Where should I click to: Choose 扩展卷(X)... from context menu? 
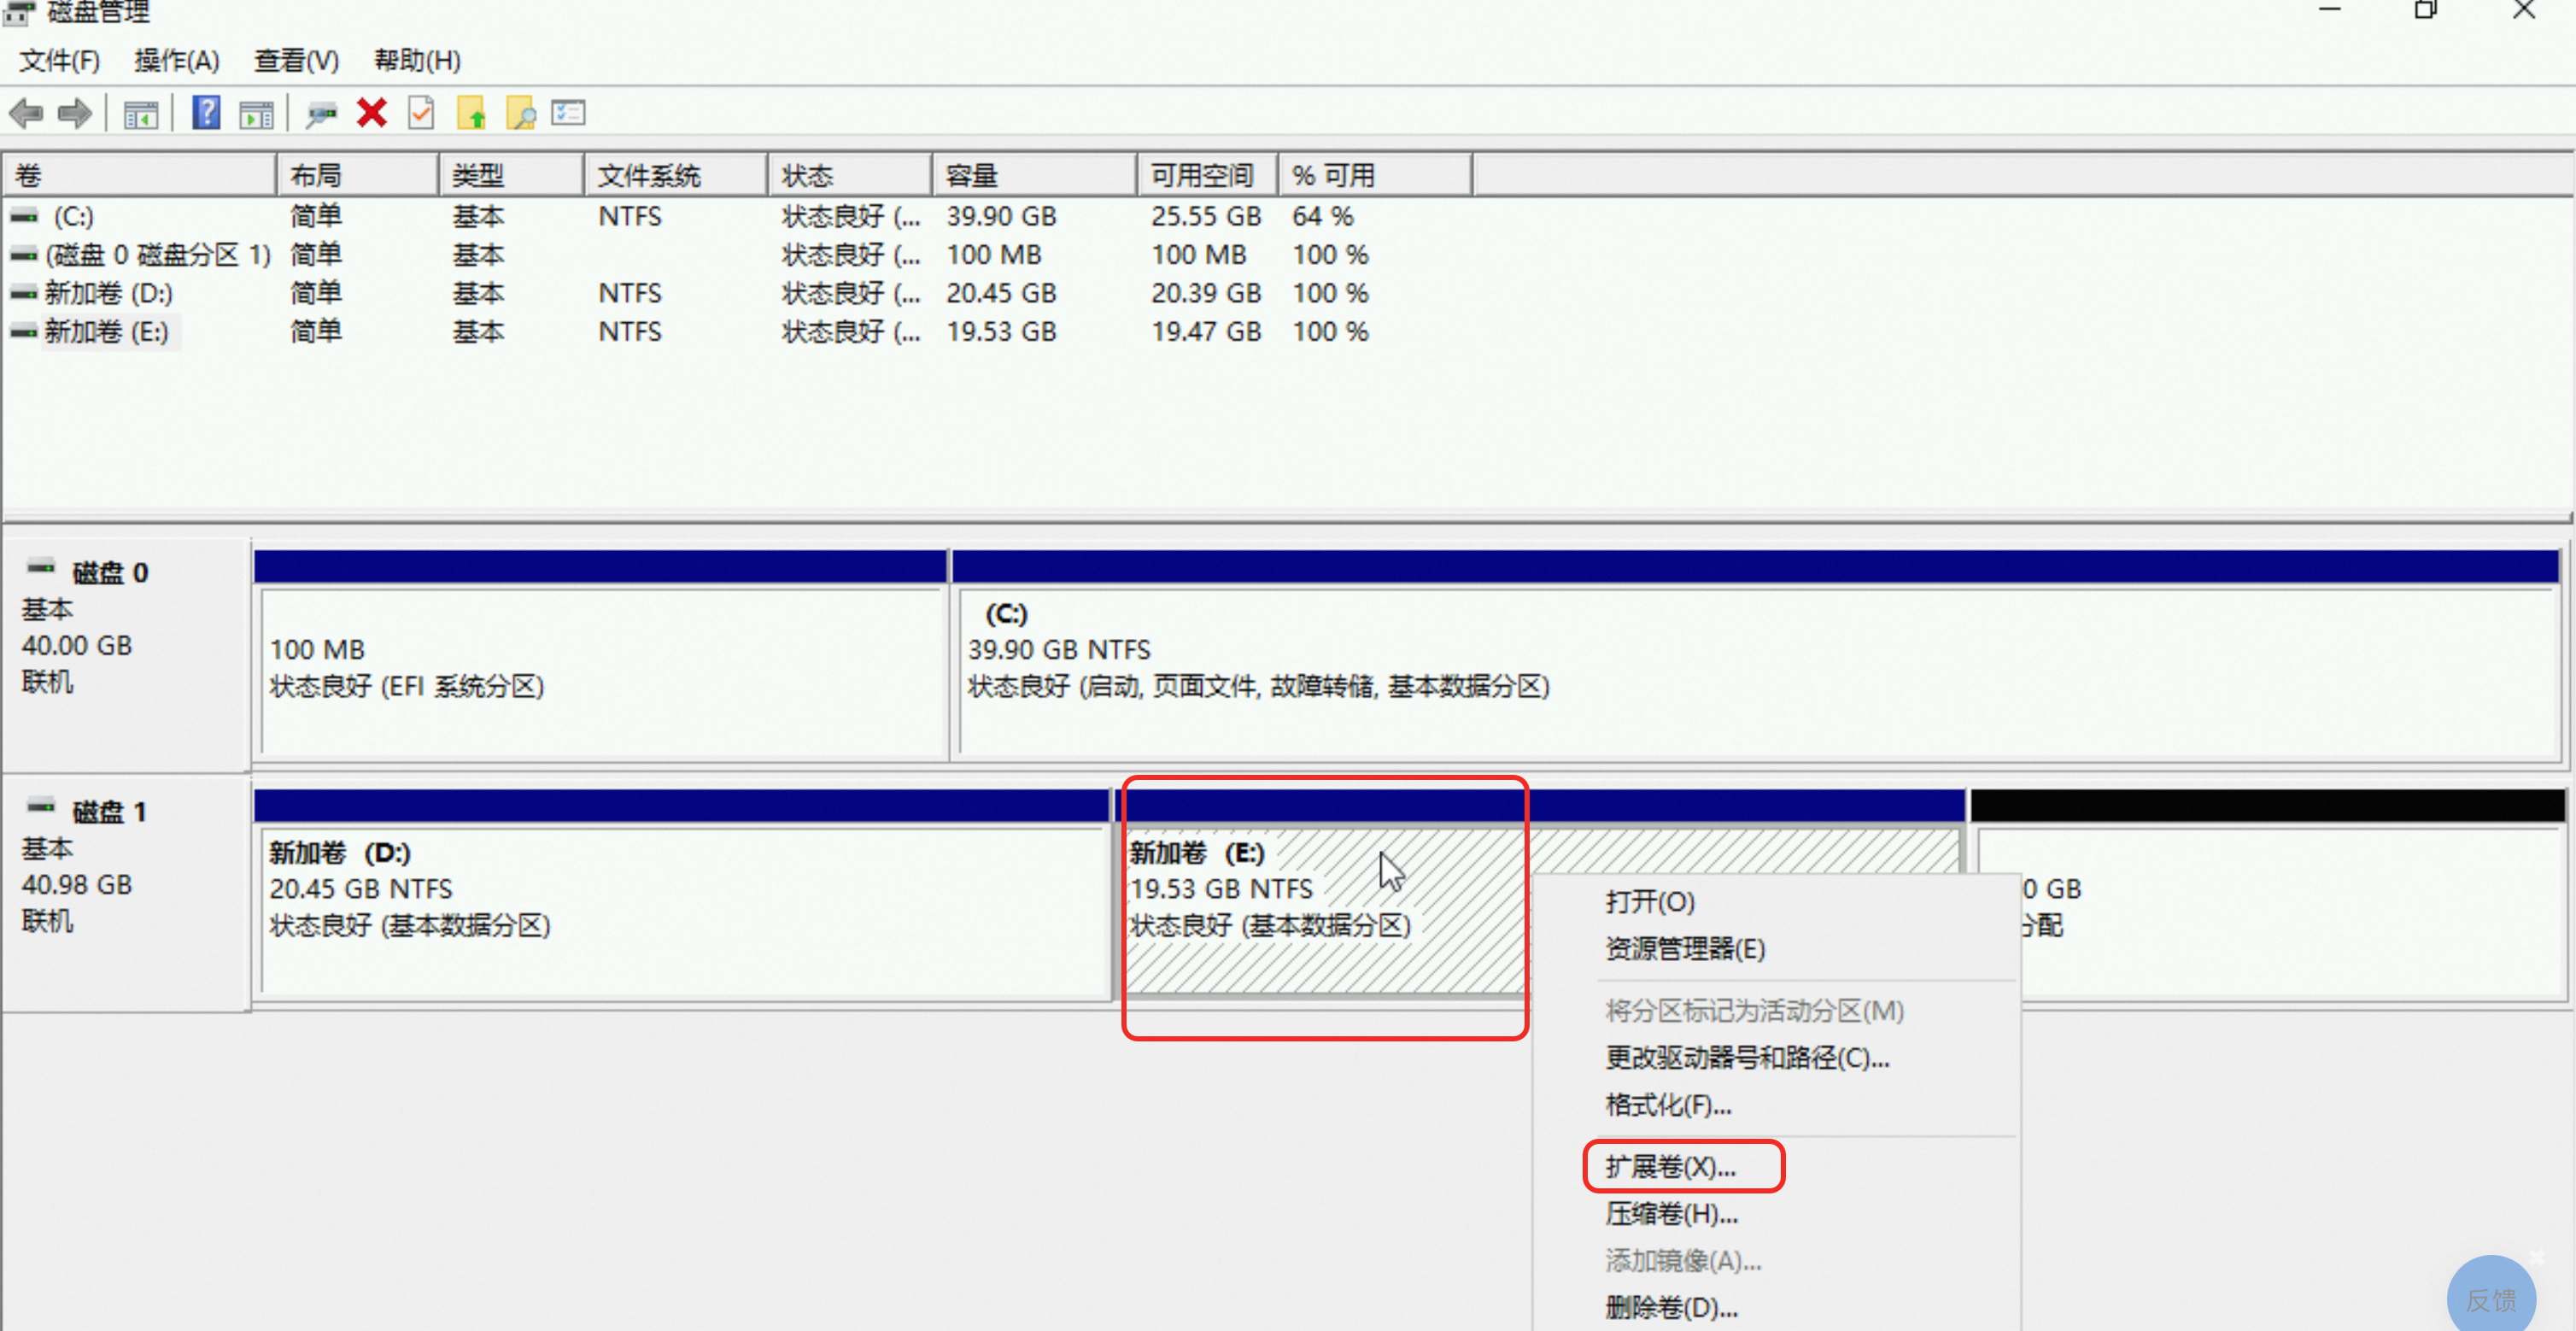(1670, 1167)
